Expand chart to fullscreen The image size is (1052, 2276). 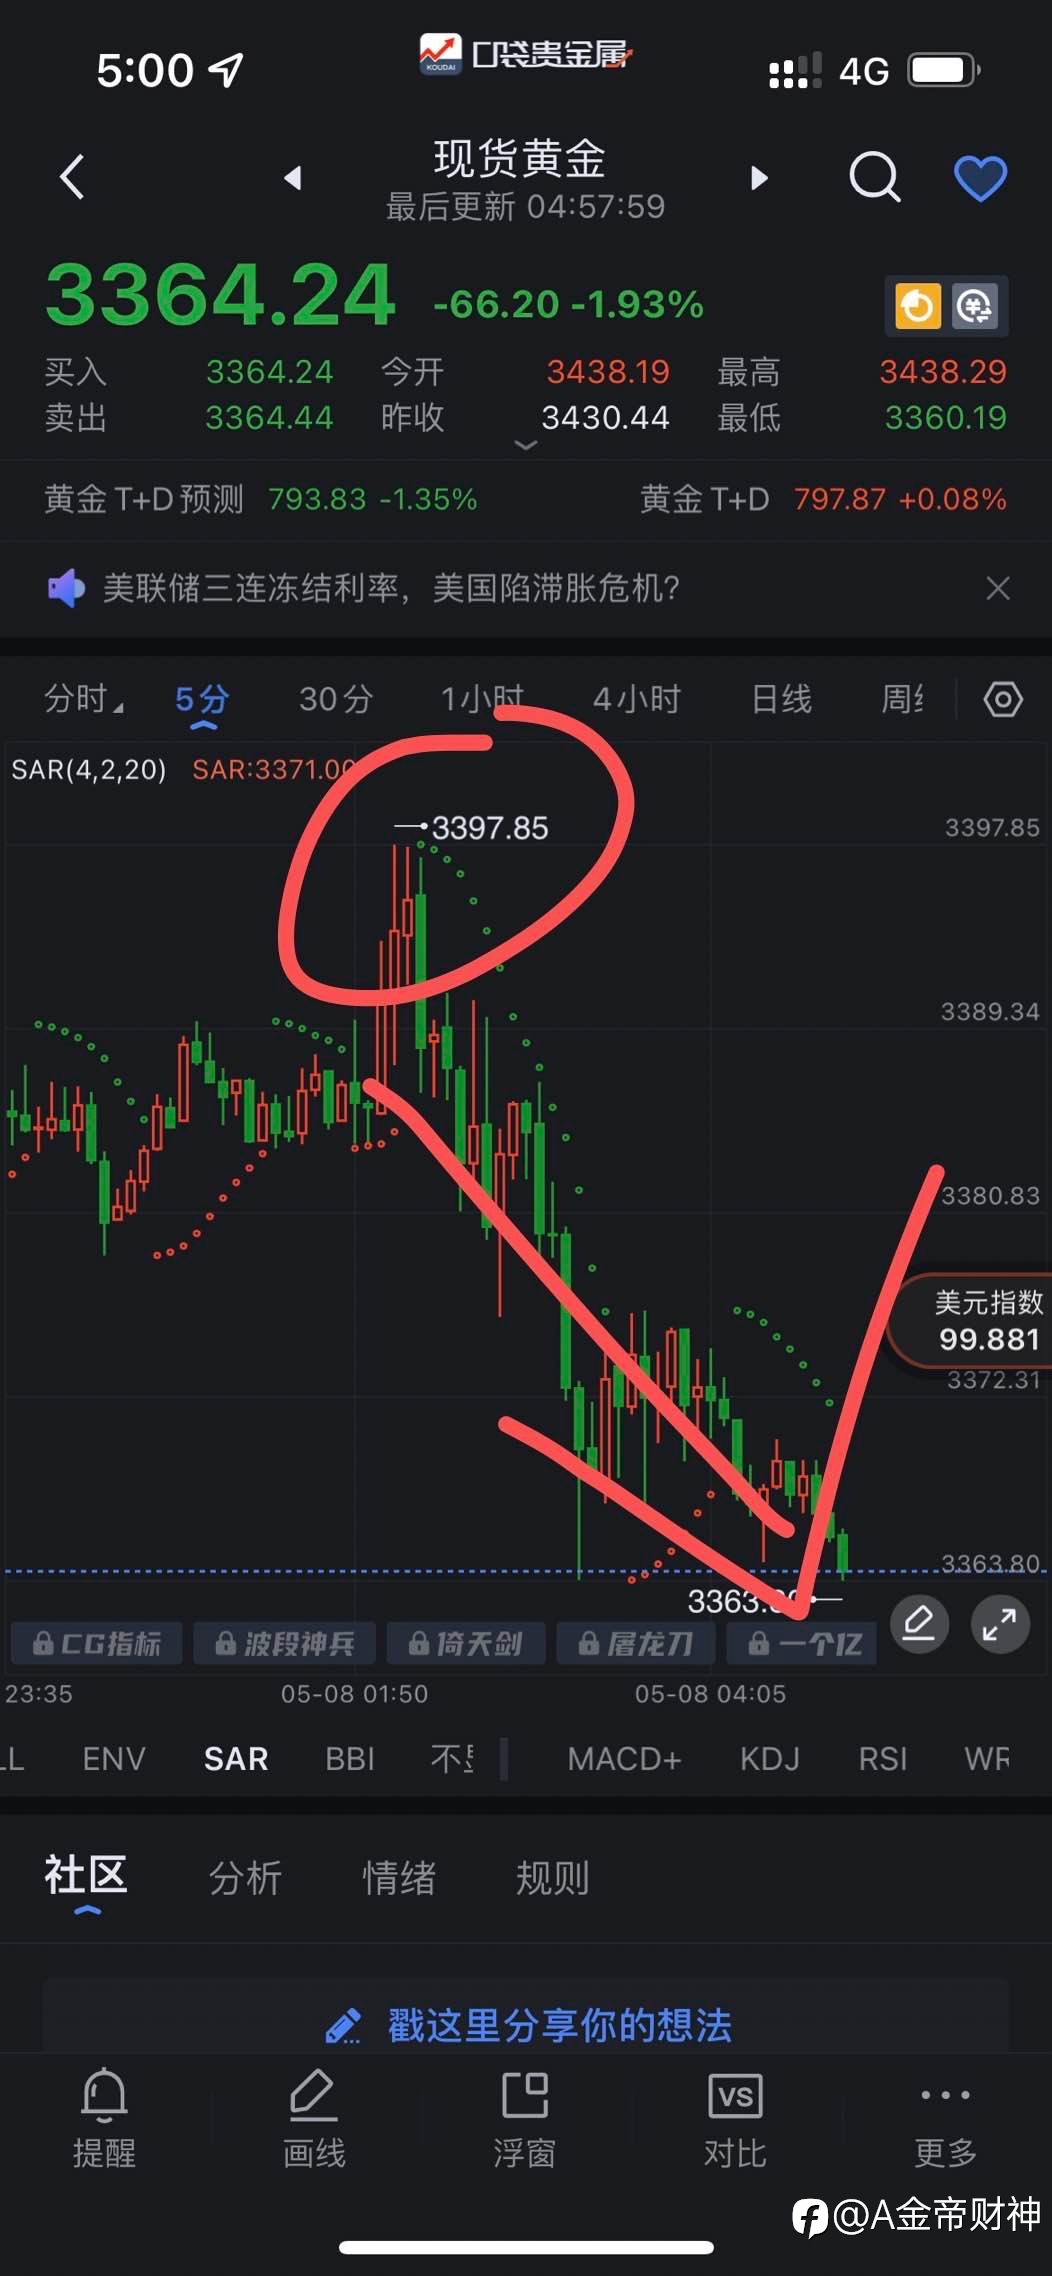(x=1000, y=1624)
